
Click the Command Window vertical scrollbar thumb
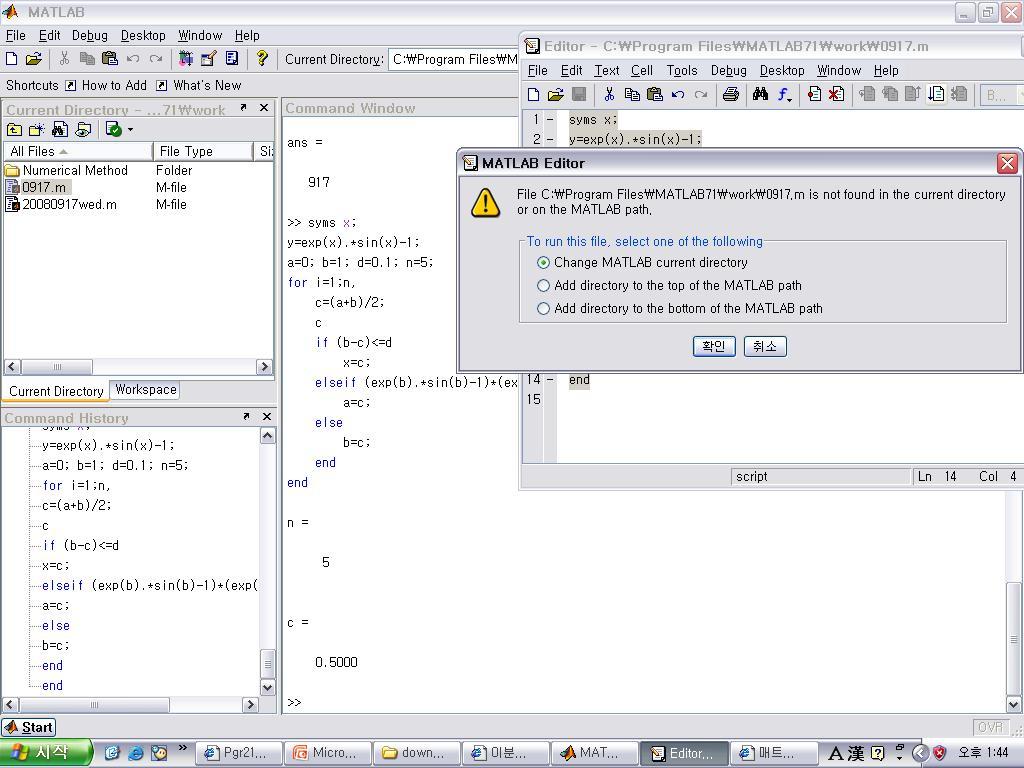pyautogui.click(x=1014, y=638)
